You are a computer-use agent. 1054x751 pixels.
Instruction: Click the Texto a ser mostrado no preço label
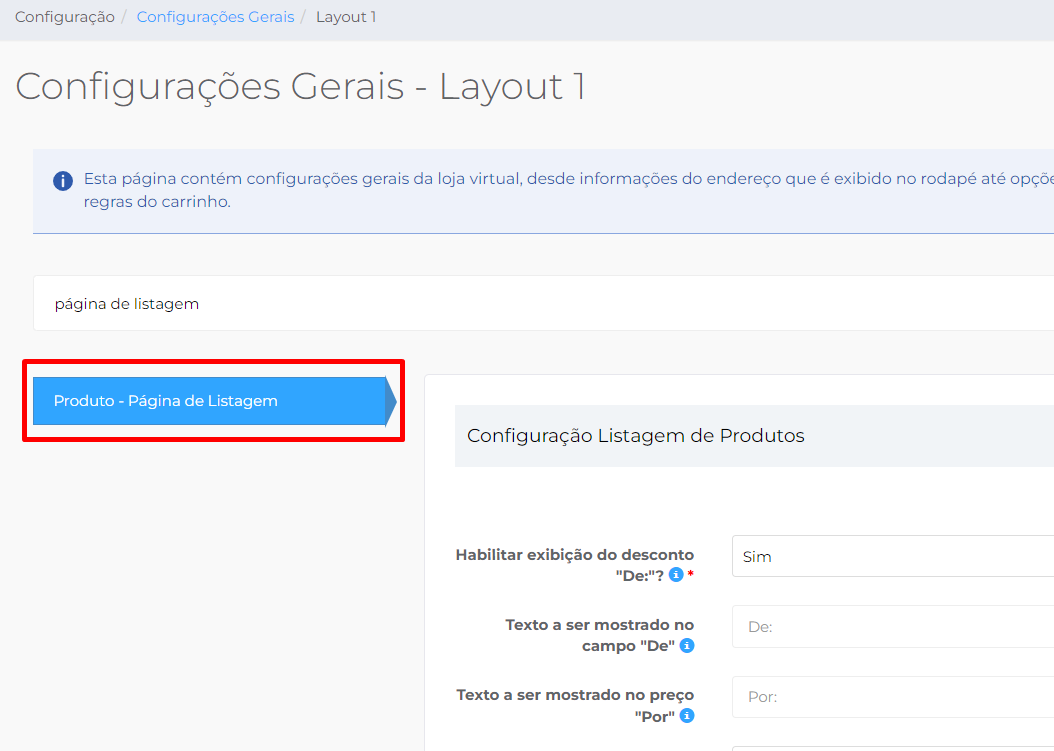(575, 705)
